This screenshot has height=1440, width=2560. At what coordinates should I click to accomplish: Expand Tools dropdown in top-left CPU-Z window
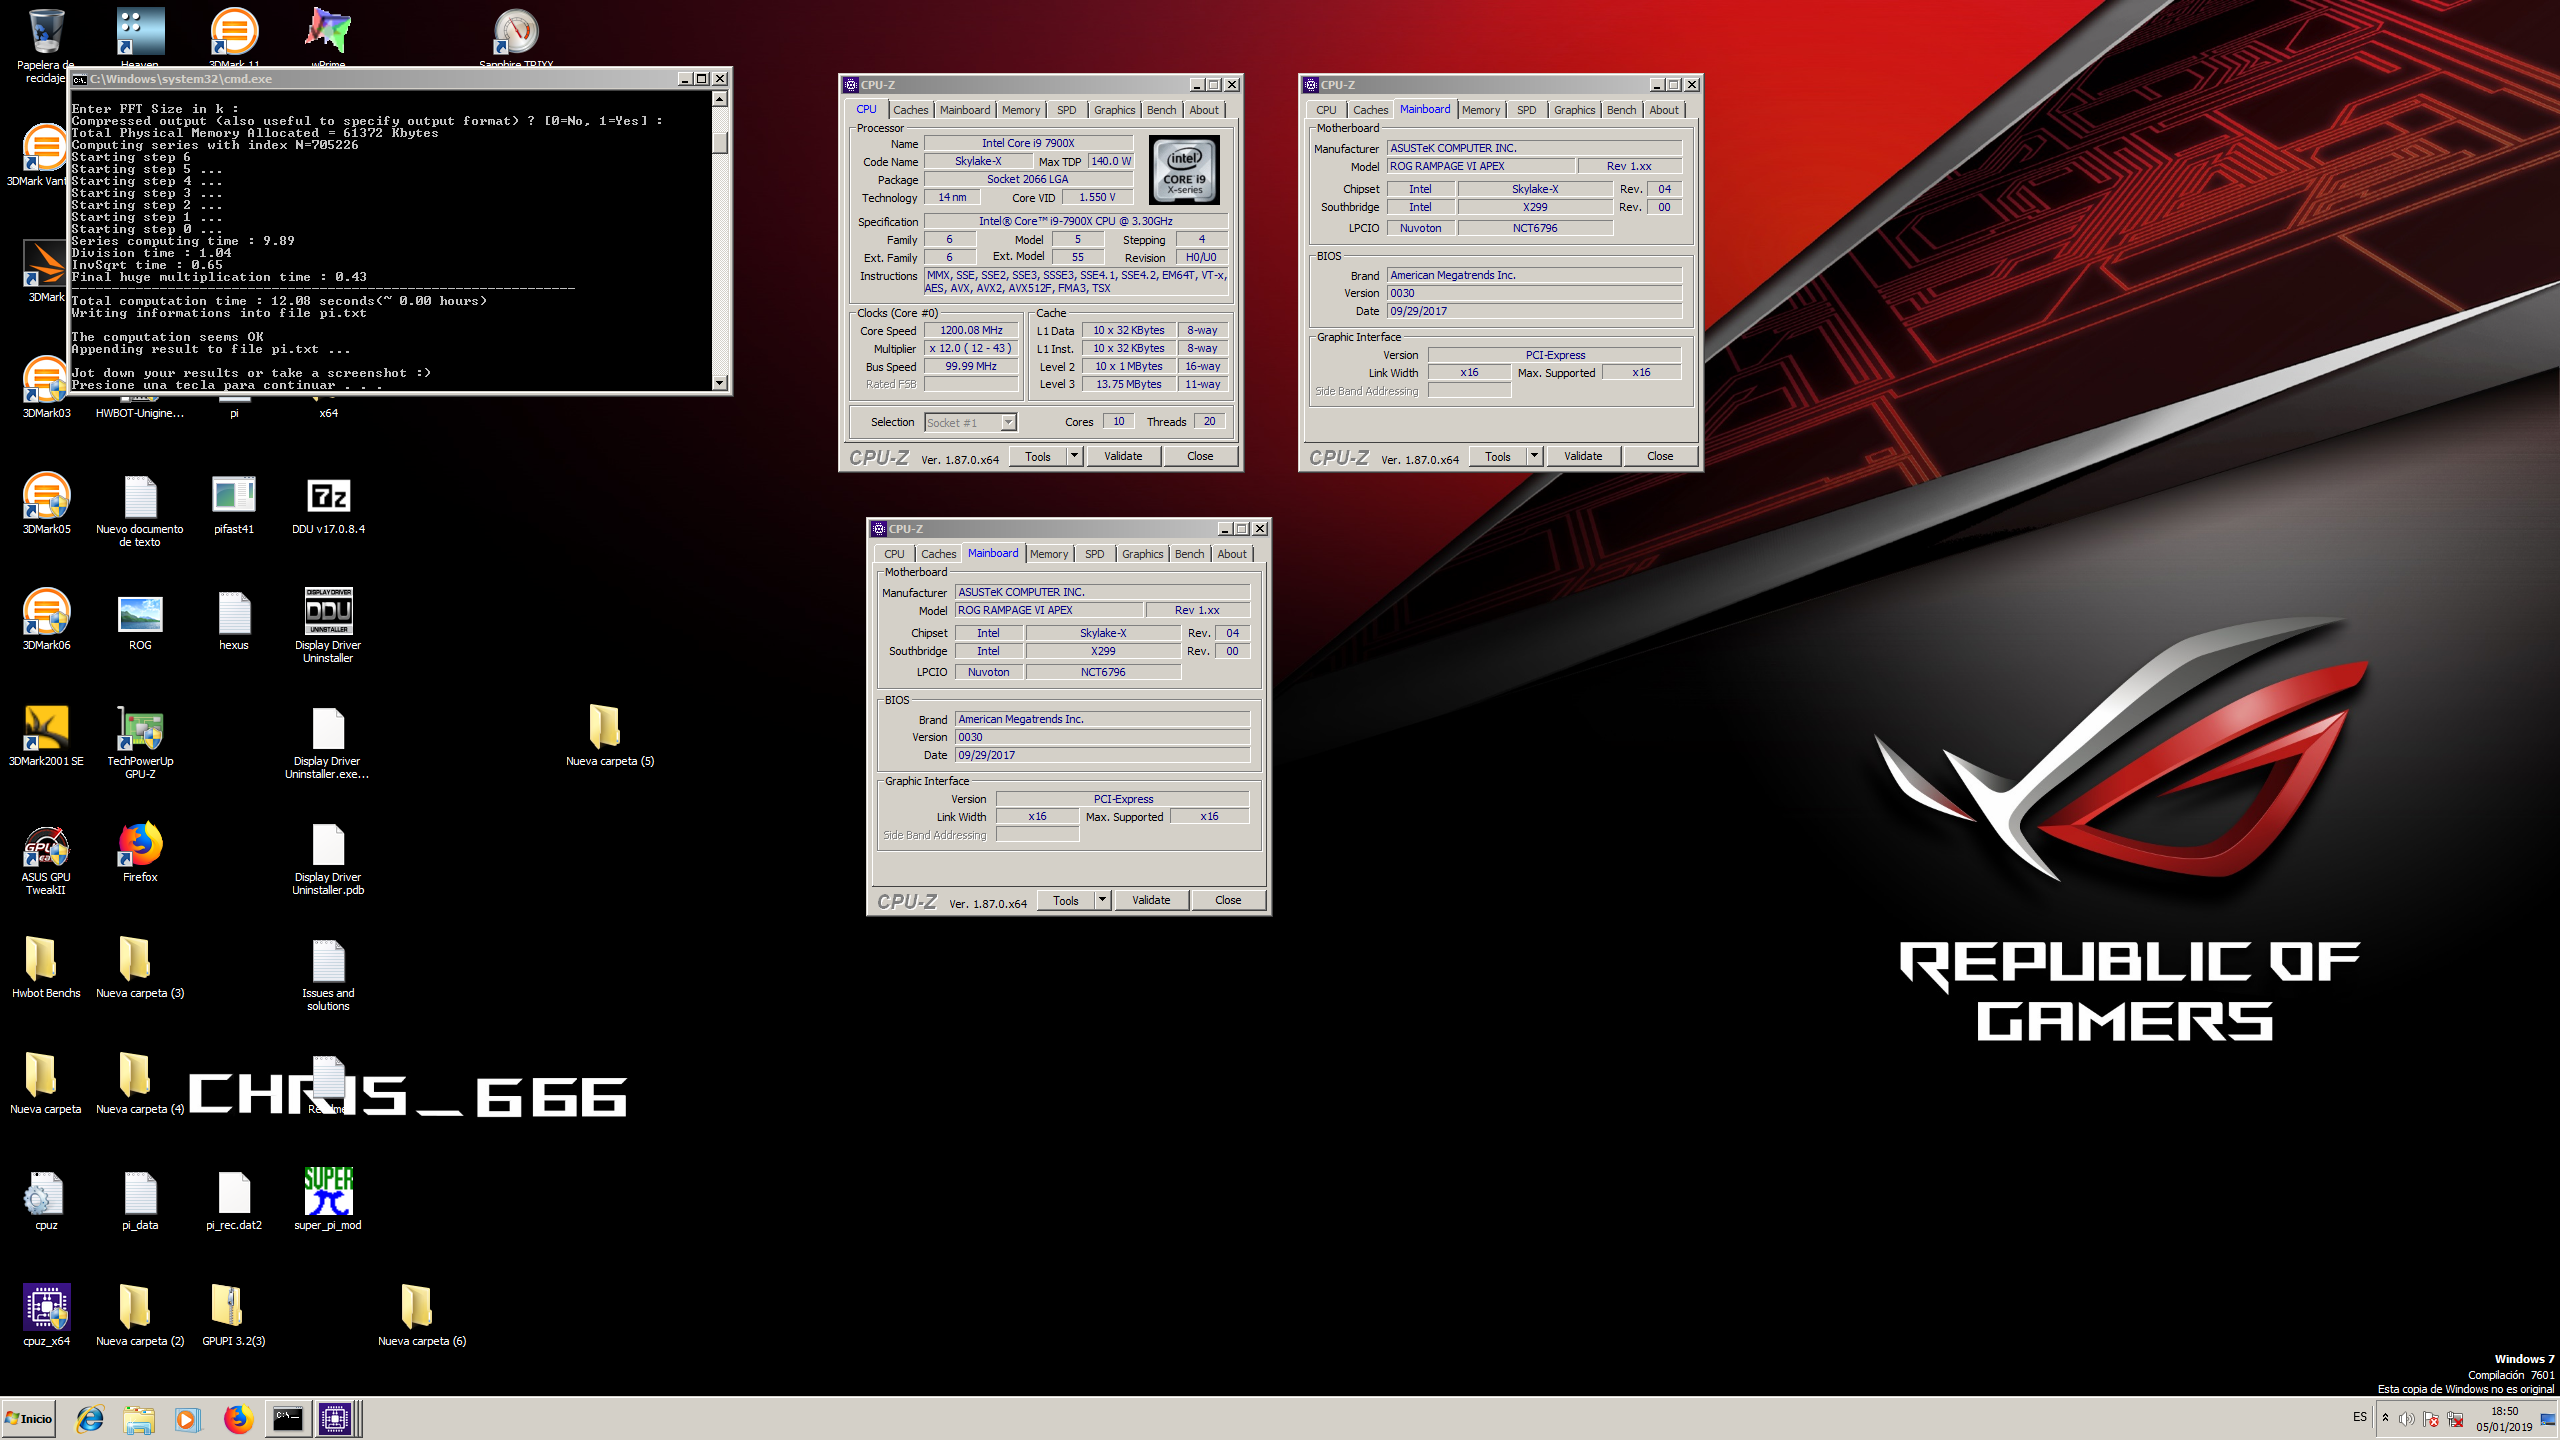click(1075, 456)
